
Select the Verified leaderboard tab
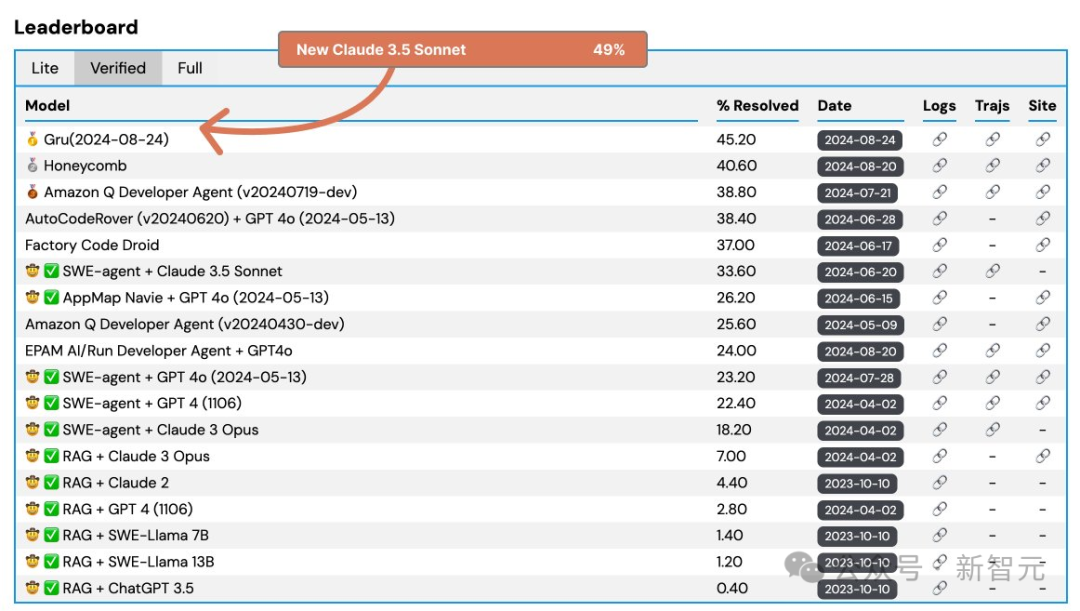(x=118, y=68)
